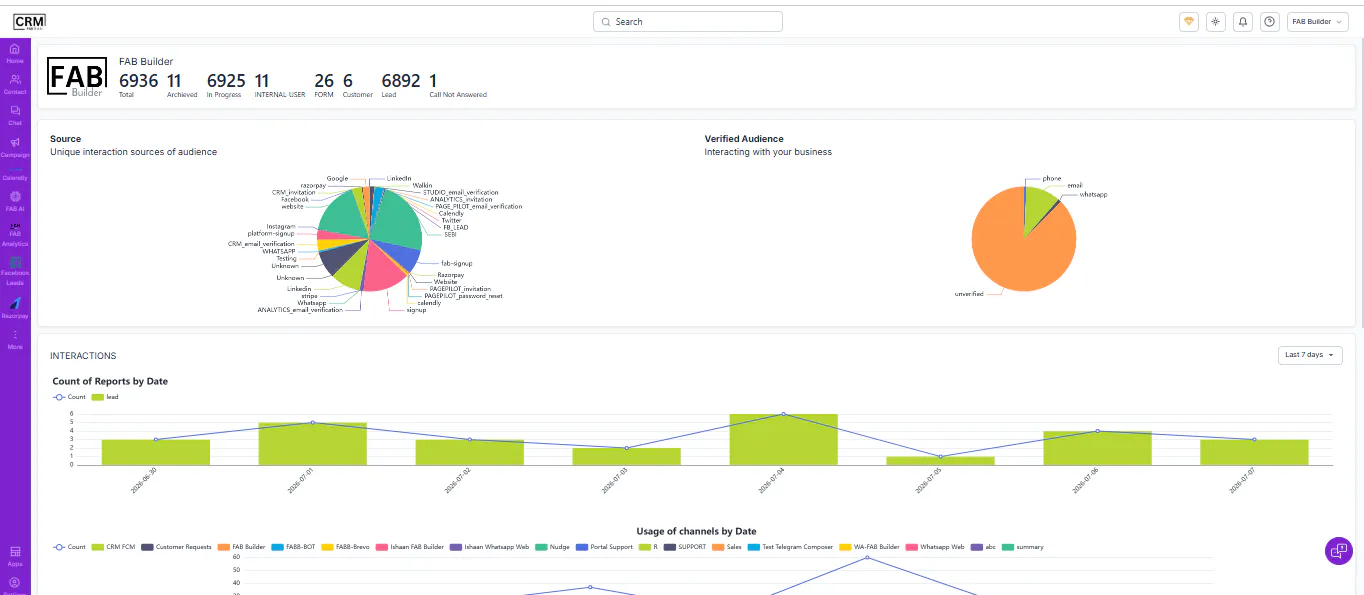Toggle the theme brightness icon
This screenshot has height=595, width=1364.
[1216, 21]
